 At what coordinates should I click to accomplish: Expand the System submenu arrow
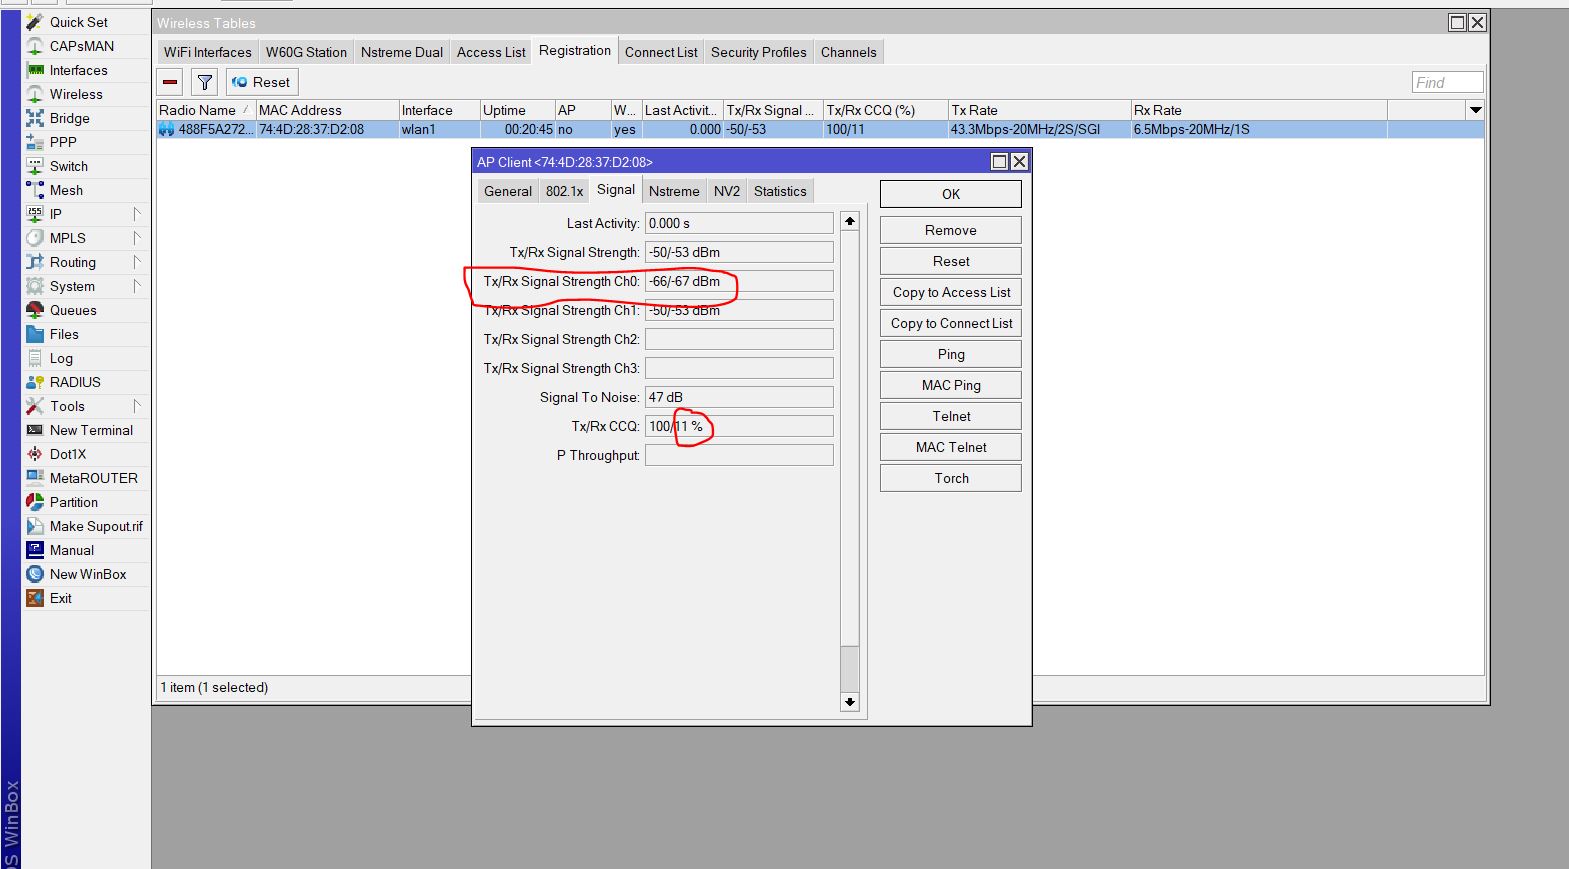click(x=137, y=286)
